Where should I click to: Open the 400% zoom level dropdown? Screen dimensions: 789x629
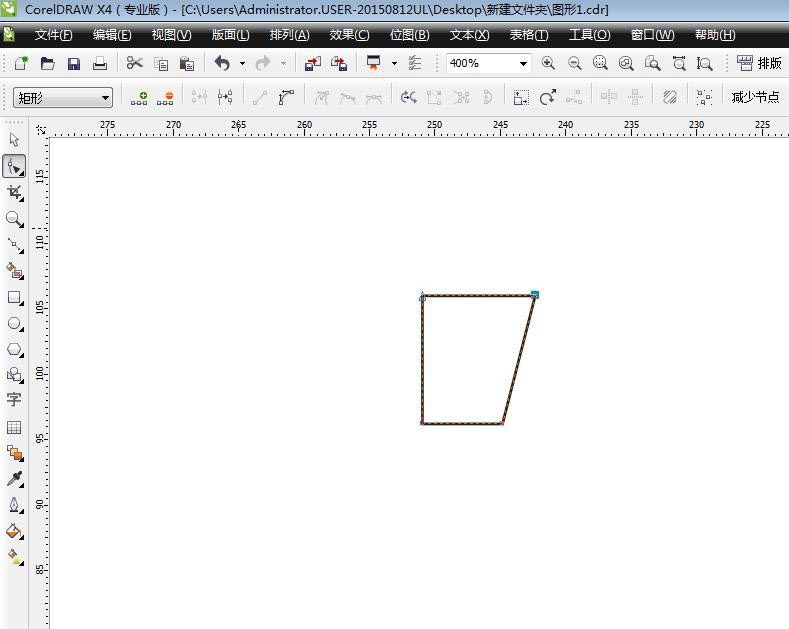[523, 63]
